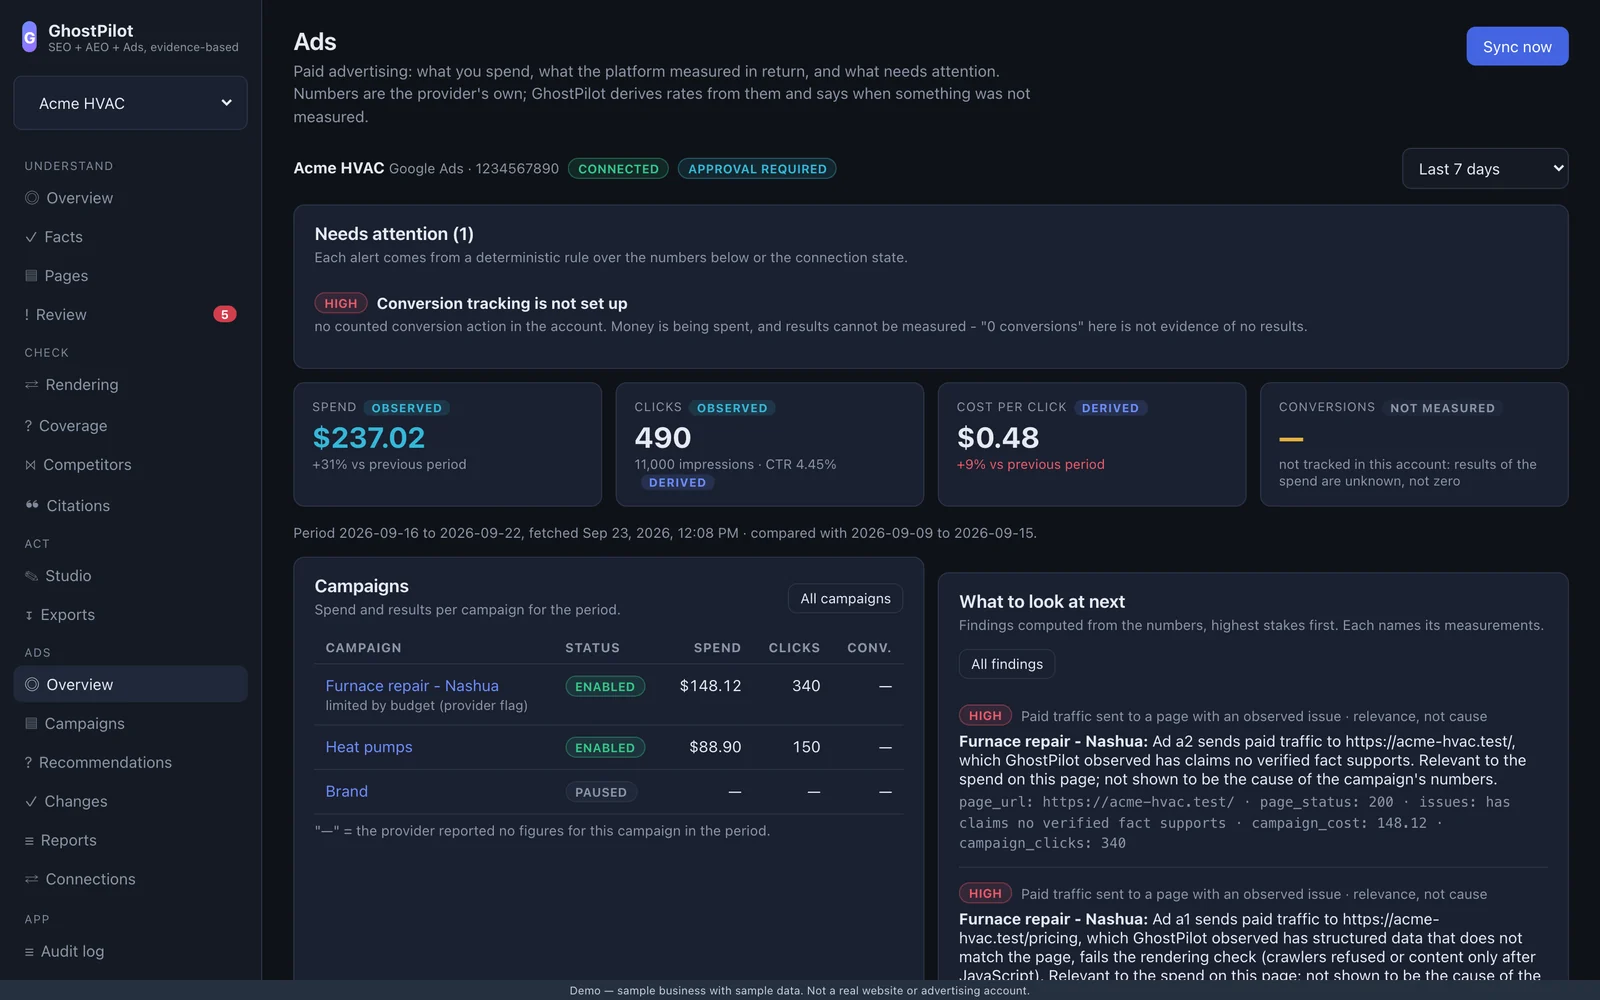Click the NOT MEASURED tag on Conversions
Image resolution: width=1600 pixels, height=1000 pixels.
coord(1442,408)
